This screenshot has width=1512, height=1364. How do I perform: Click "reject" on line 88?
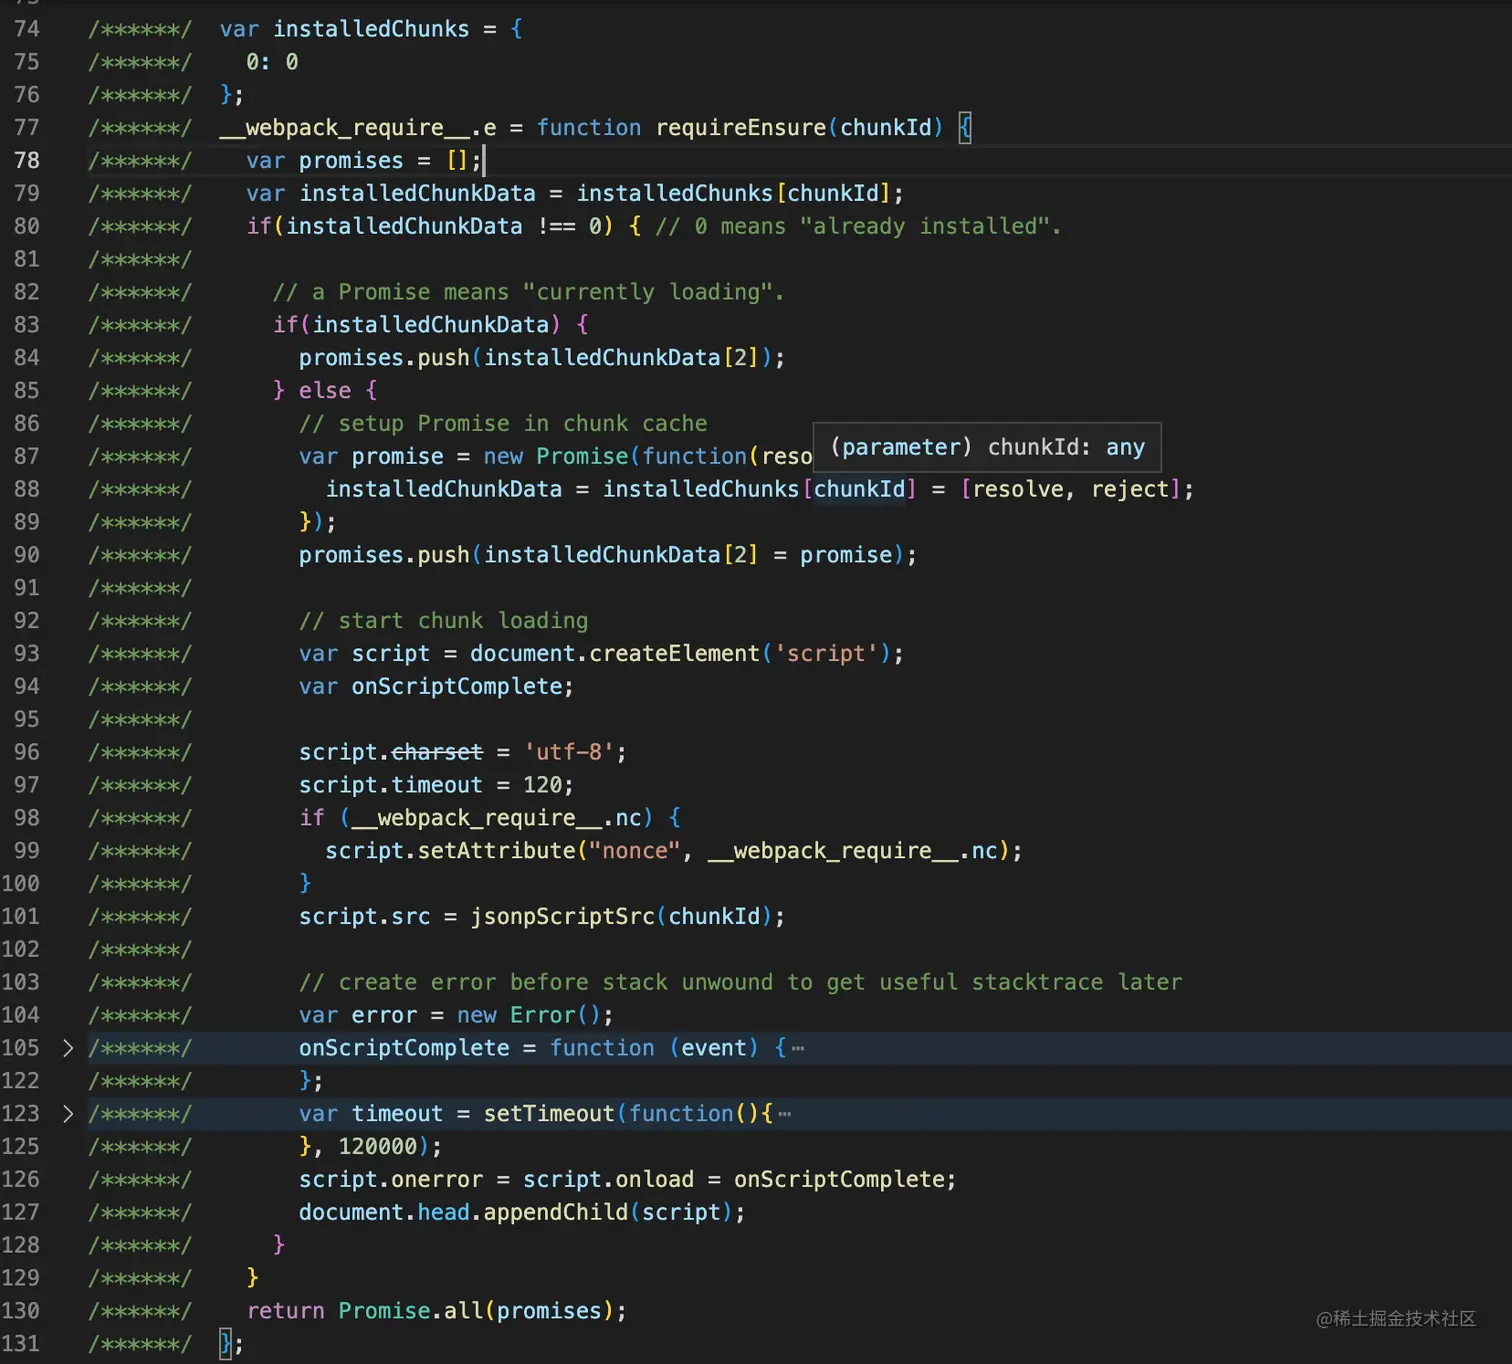1130,489
